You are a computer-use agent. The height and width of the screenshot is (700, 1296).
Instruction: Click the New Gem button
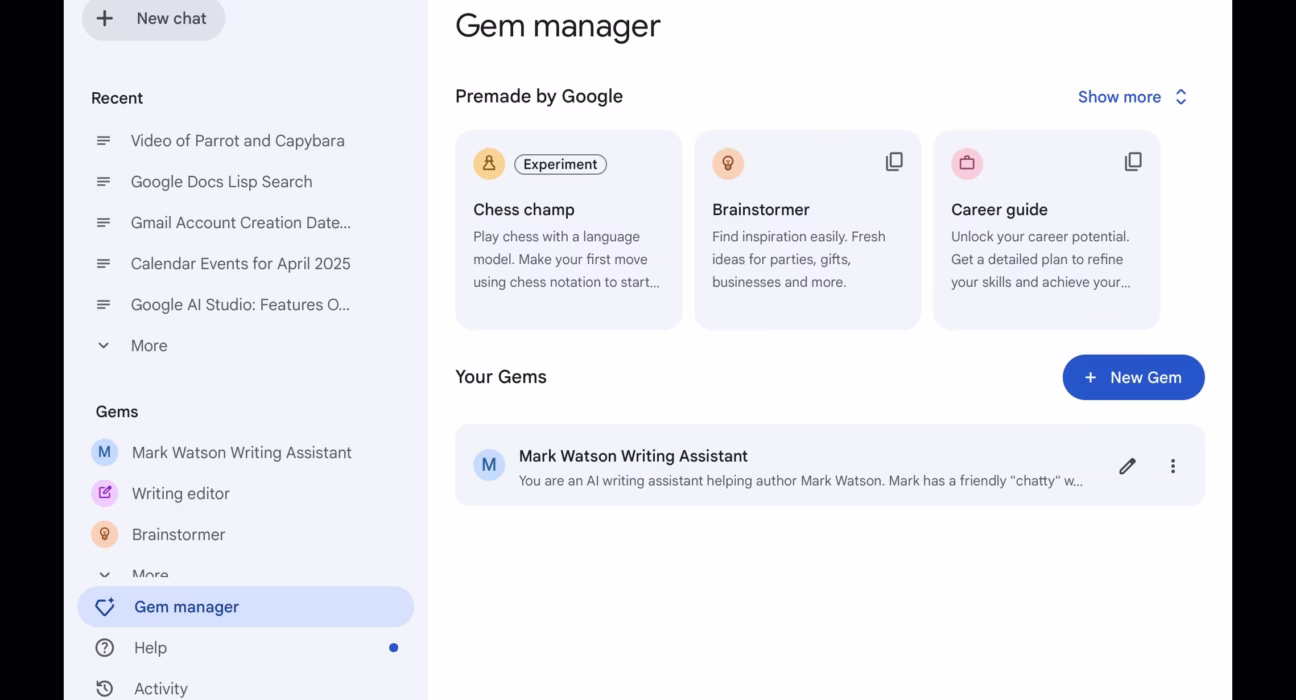point(1133,377)
